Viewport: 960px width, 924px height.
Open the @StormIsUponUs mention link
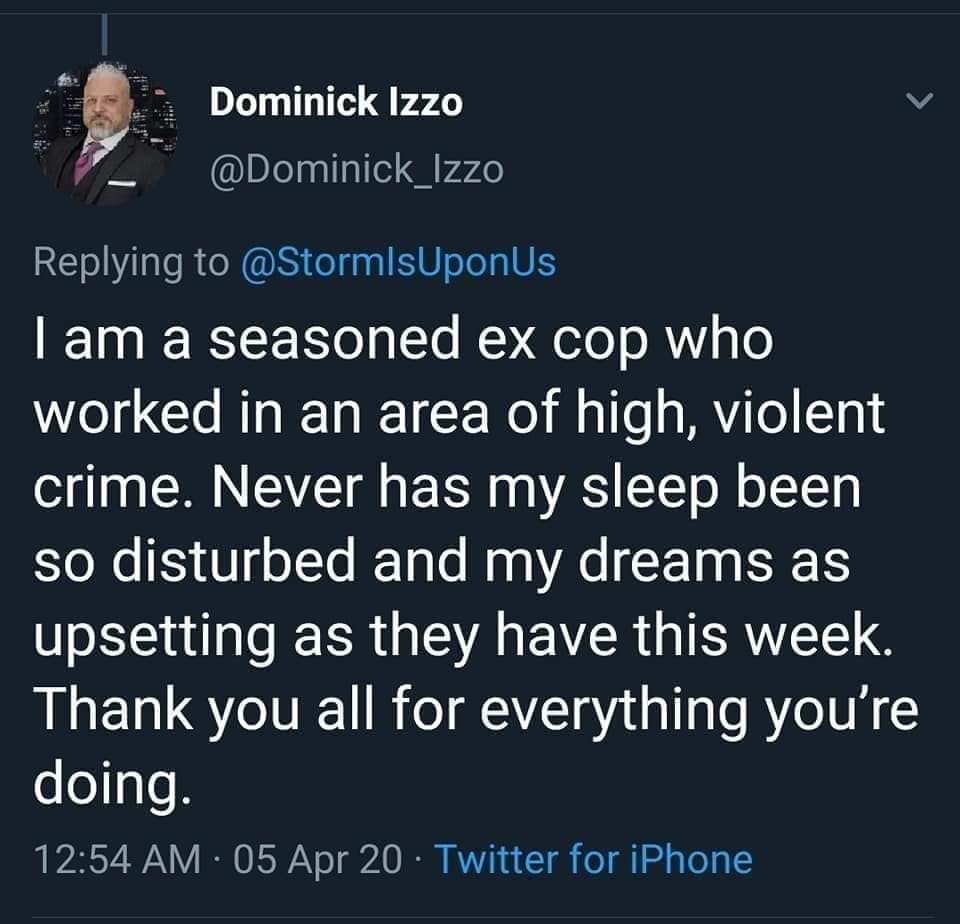(399, 261)
